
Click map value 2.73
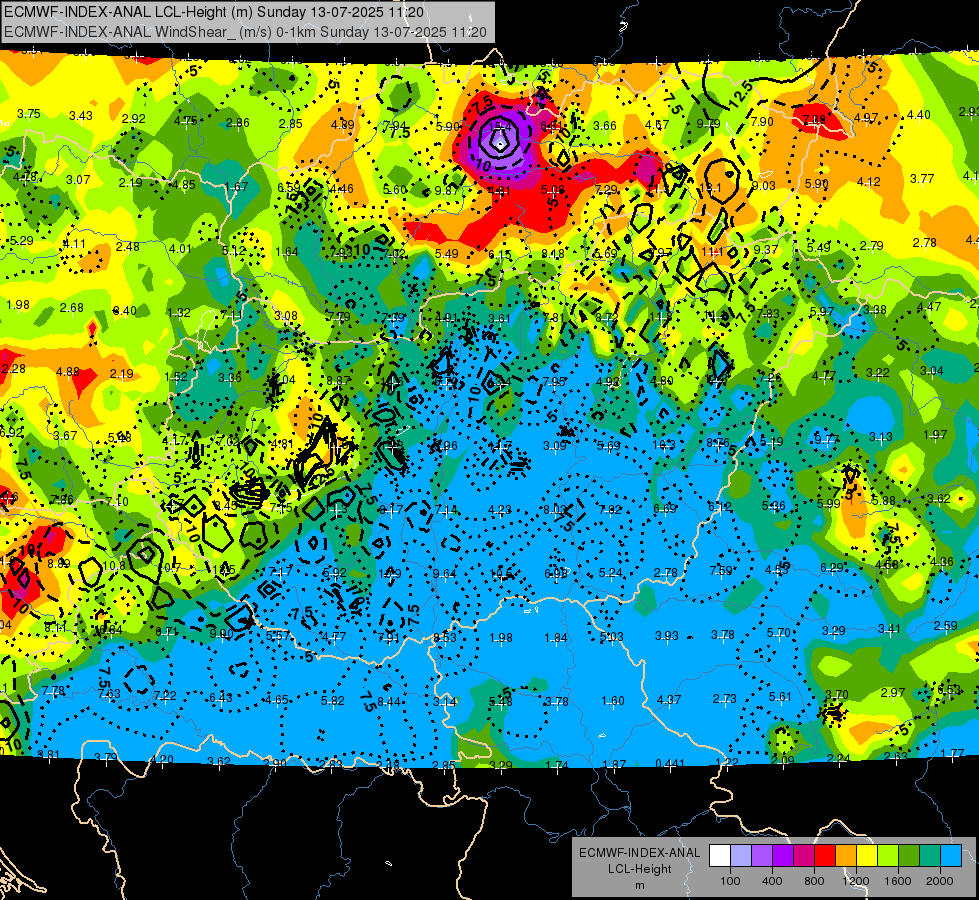click(x=725, y=698)
